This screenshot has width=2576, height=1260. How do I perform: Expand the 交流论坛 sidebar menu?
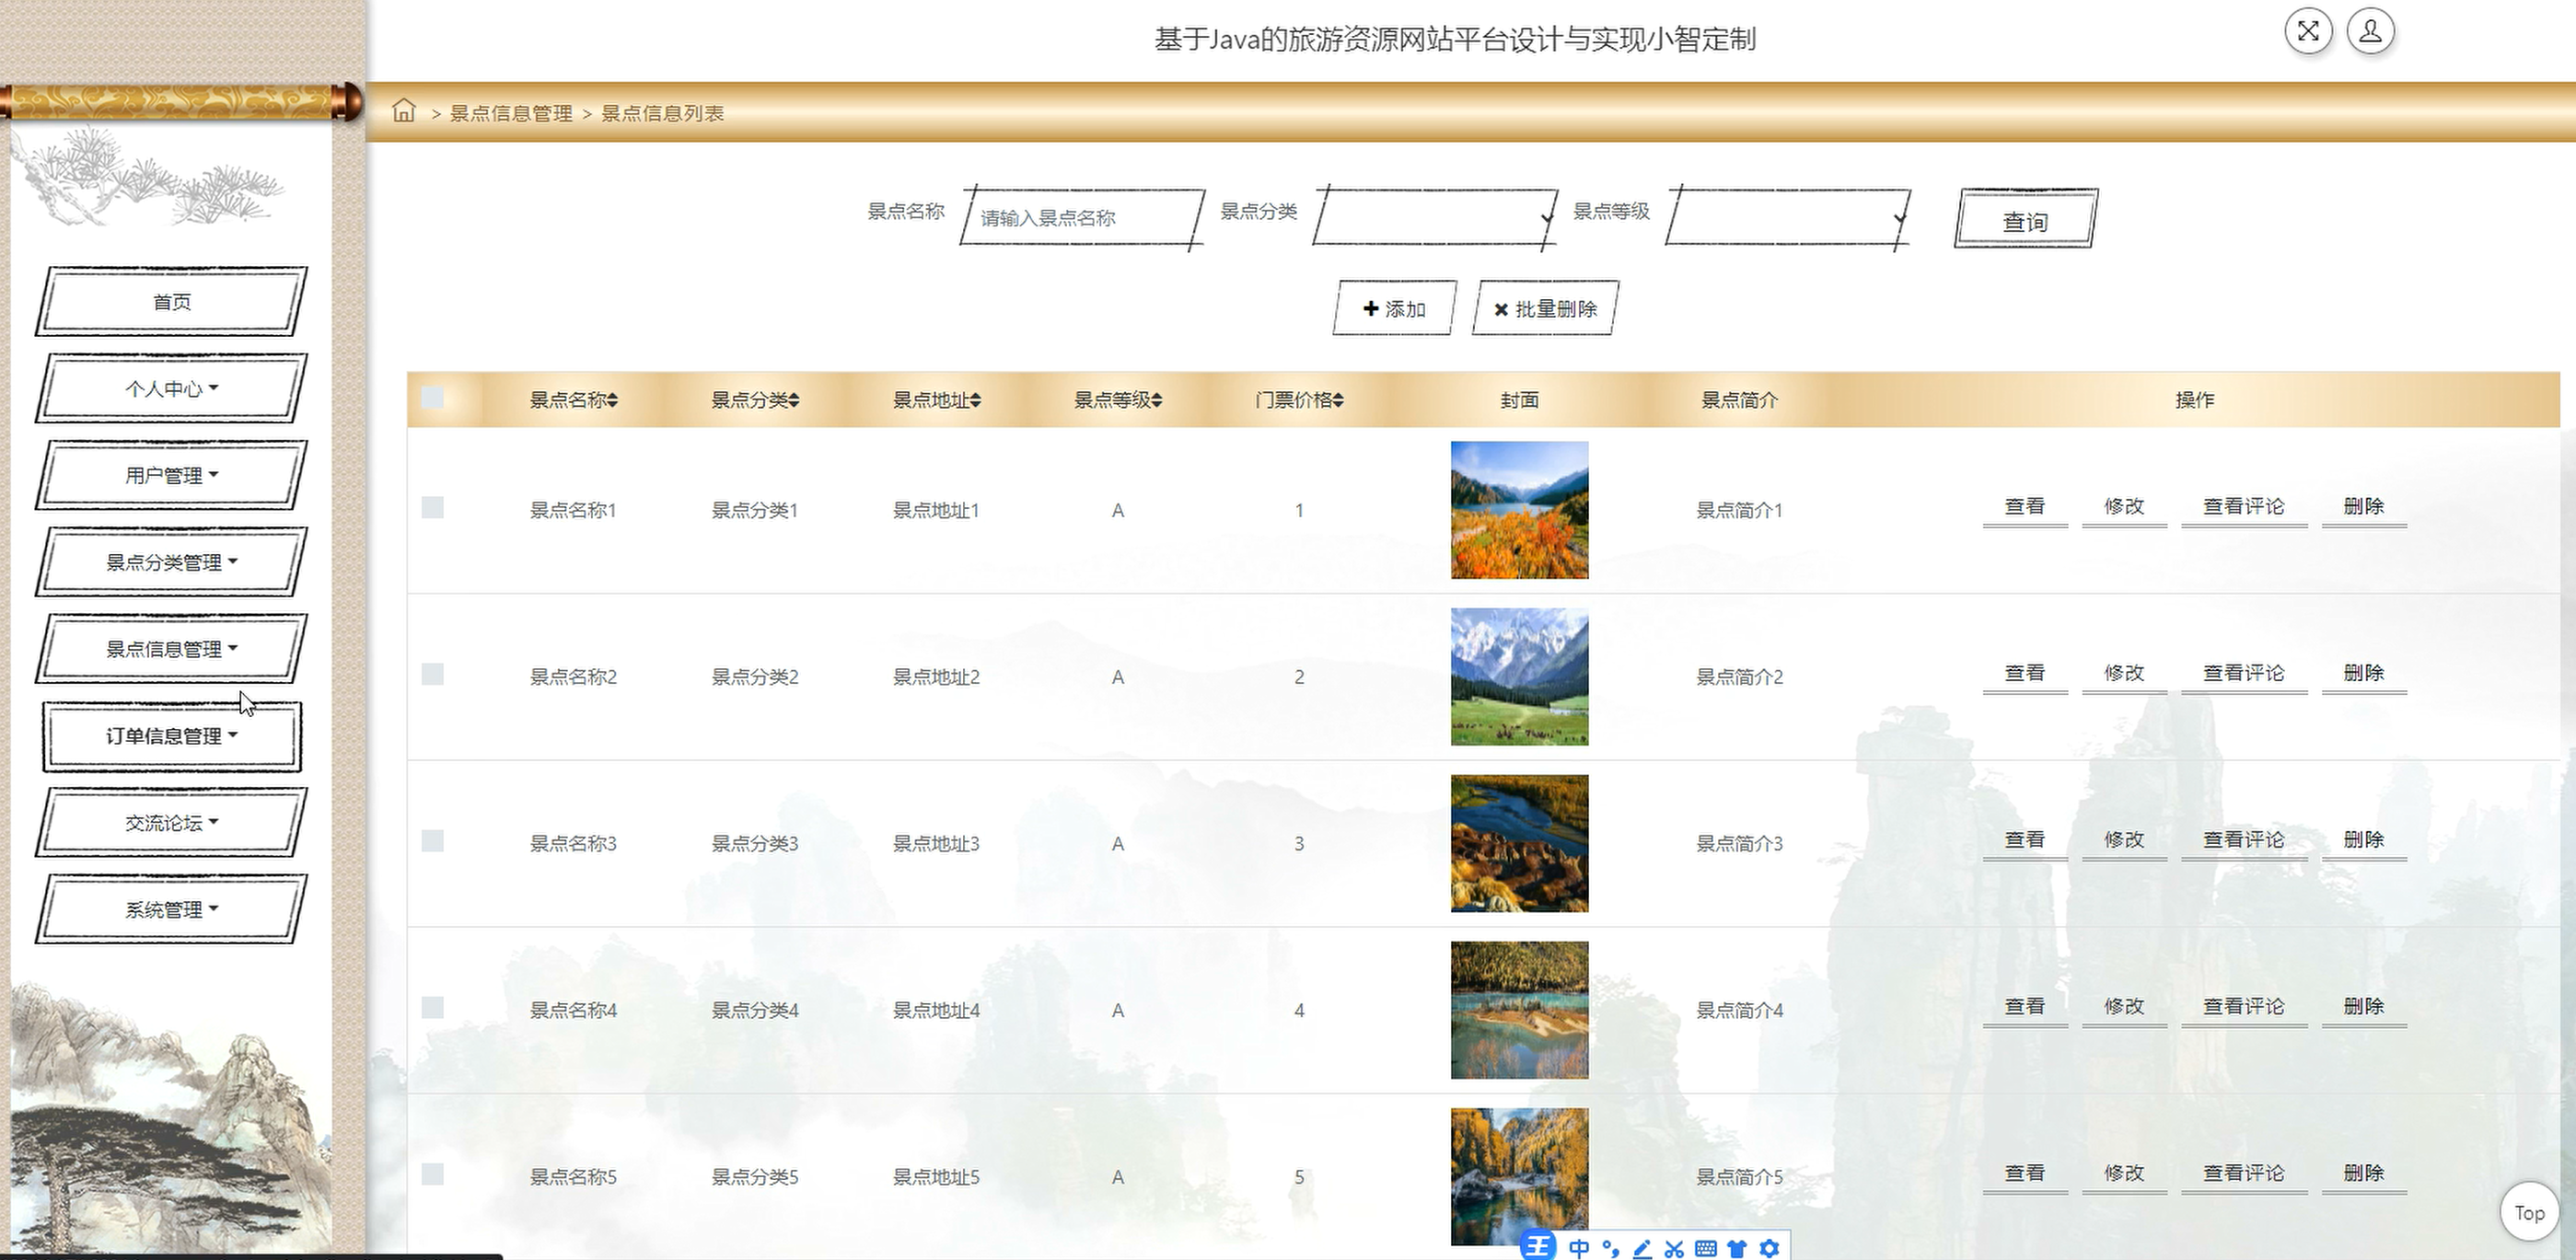[x=171, y=823]
